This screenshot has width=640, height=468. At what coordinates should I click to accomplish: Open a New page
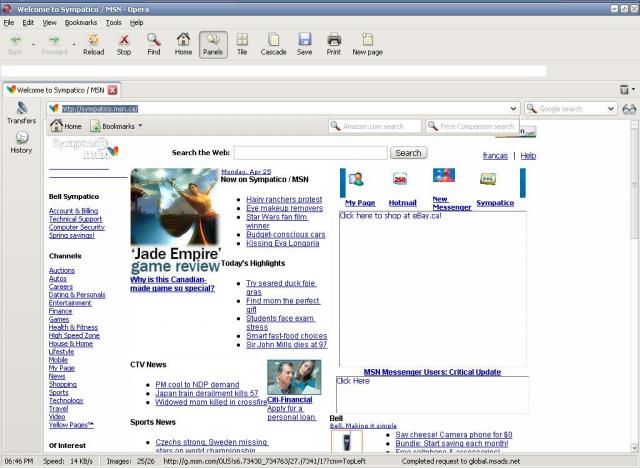point(367,44)
